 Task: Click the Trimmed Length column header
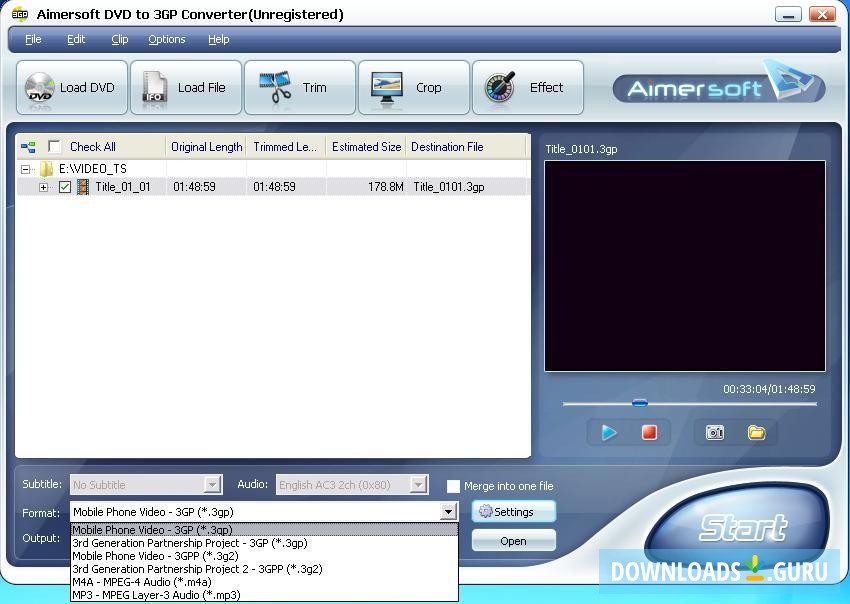[x=286, y=147]
